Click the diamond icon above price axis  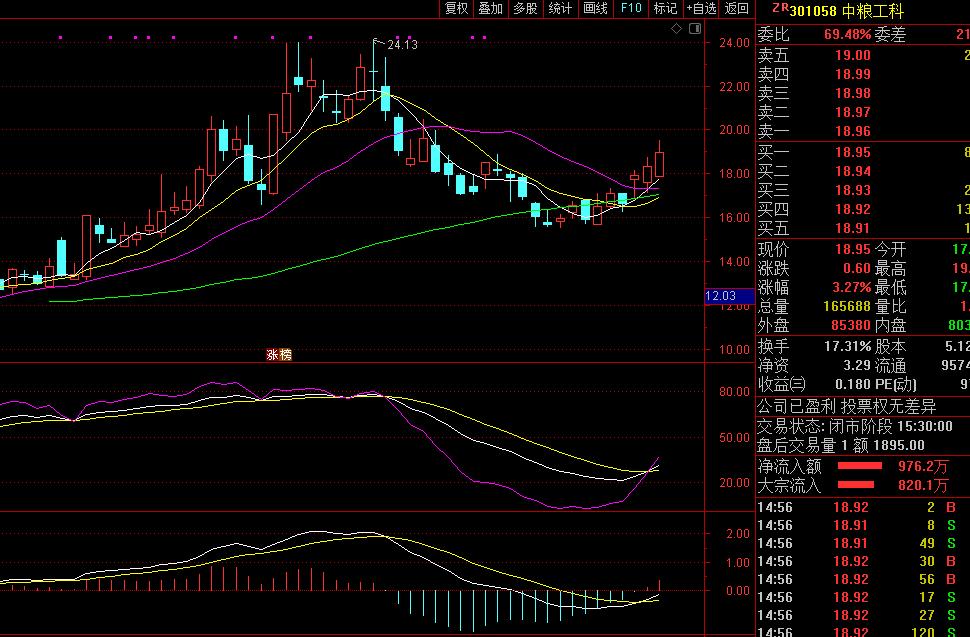(x=676, y=30)
